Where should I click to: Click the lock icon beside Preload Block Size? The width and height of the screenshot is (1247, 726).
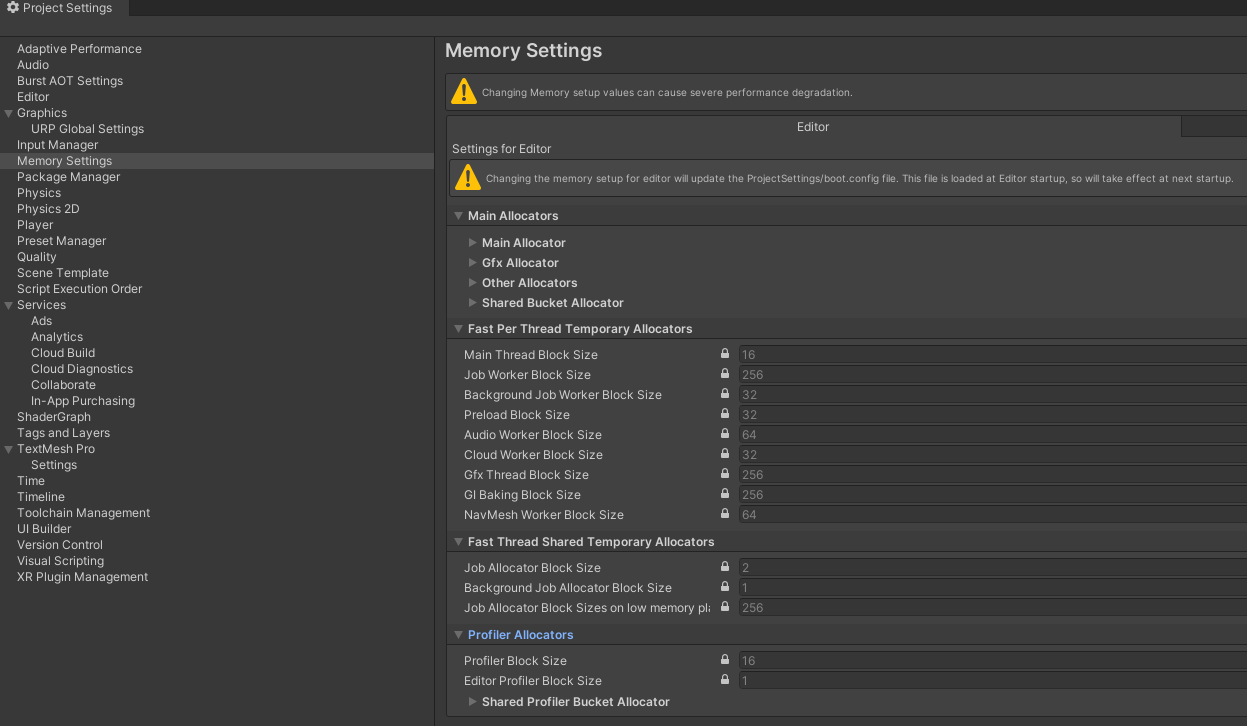tap(724, 413)
